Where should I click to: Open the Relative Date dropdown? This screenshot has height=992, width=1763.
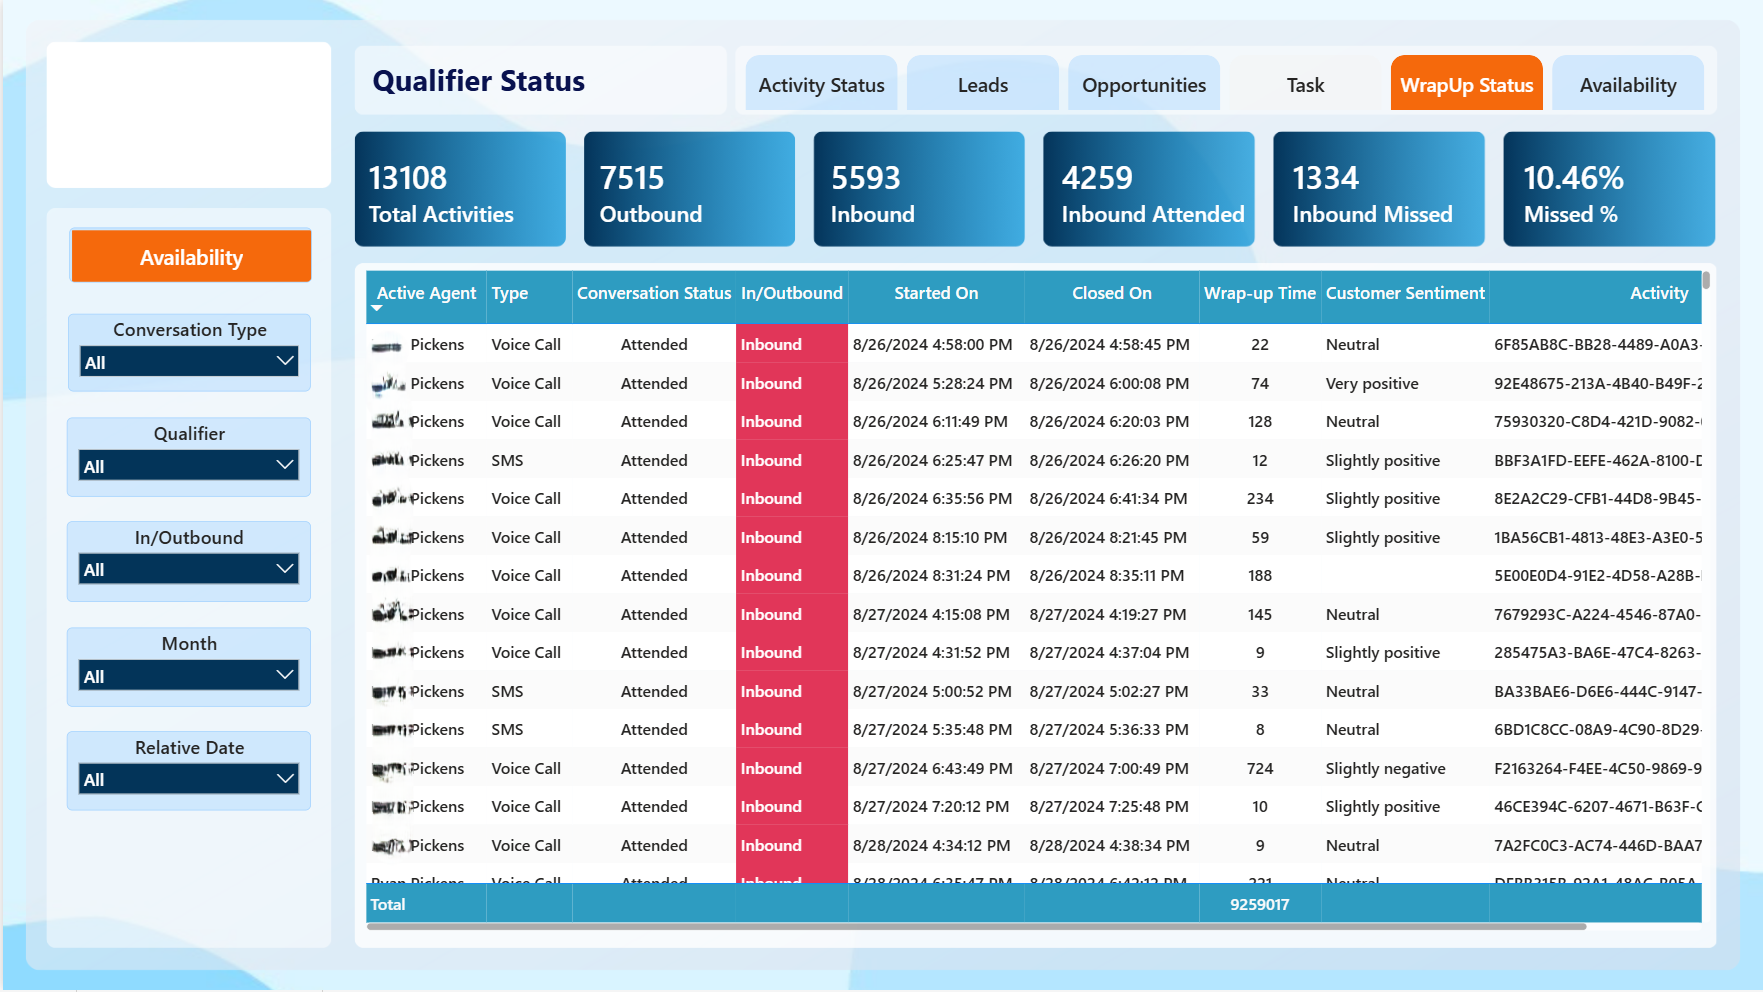coord(189,779)
